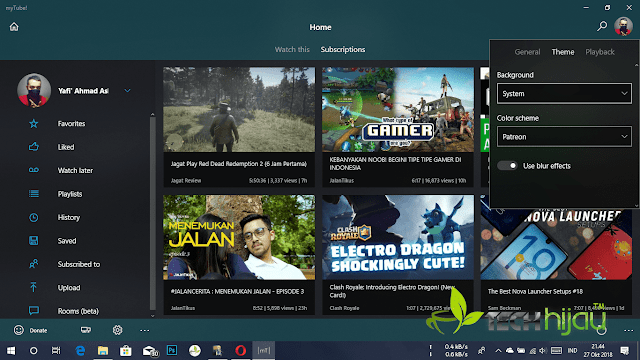The height and width of the screenshot is (360, 640).
Task: Click the KEBANYAKAN NOOB! video title
Action: 395,164
